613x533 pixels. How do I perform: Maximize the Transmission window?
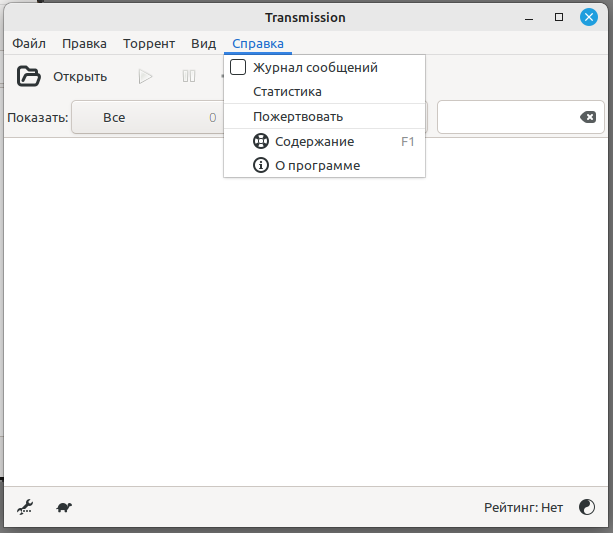[559, 17]
